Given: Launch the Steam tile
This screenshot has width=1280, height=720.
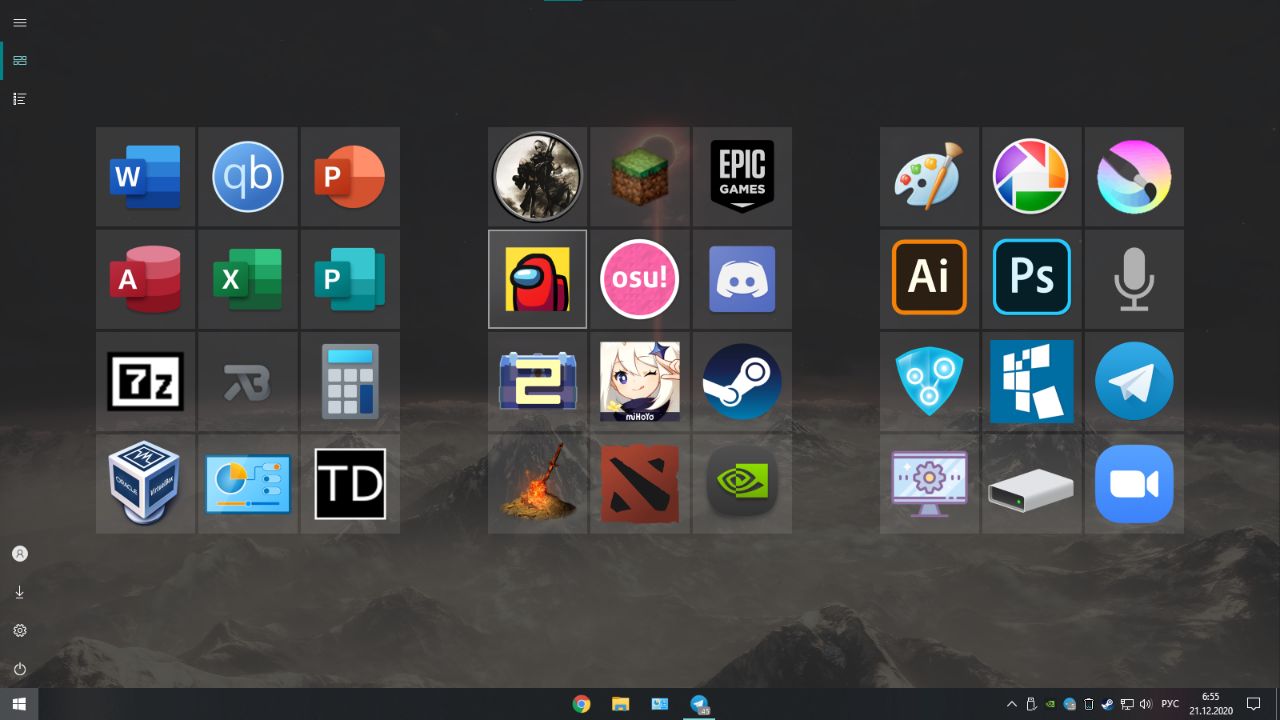Looking at the screenshot, I should click(742, 381).
